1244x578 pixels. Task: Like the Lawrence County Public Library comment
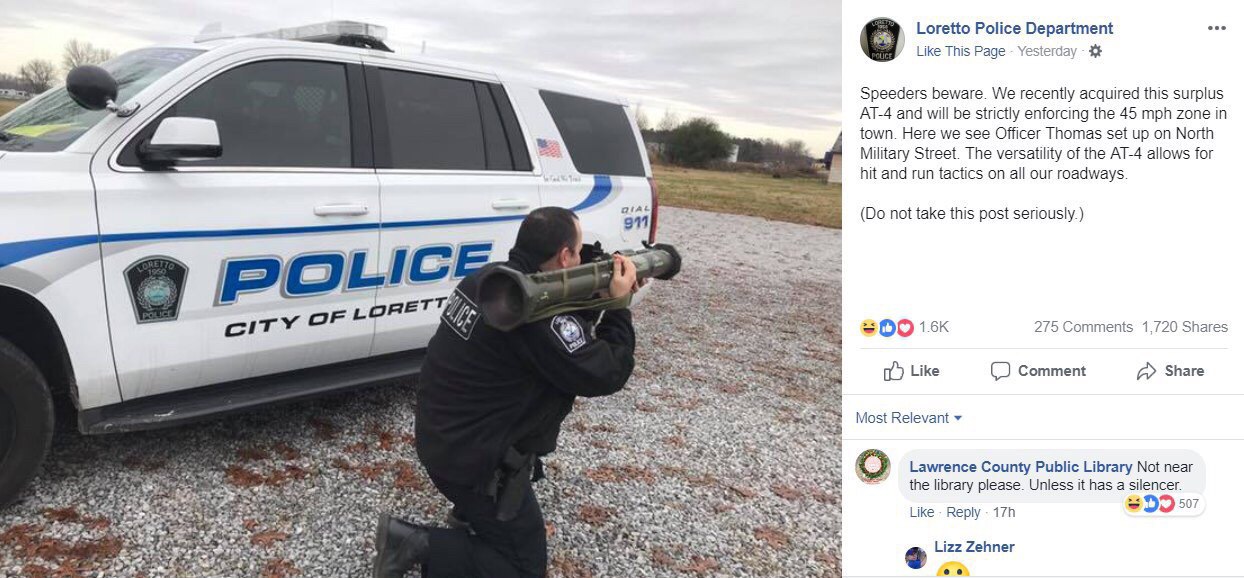(x=922, y=512)
